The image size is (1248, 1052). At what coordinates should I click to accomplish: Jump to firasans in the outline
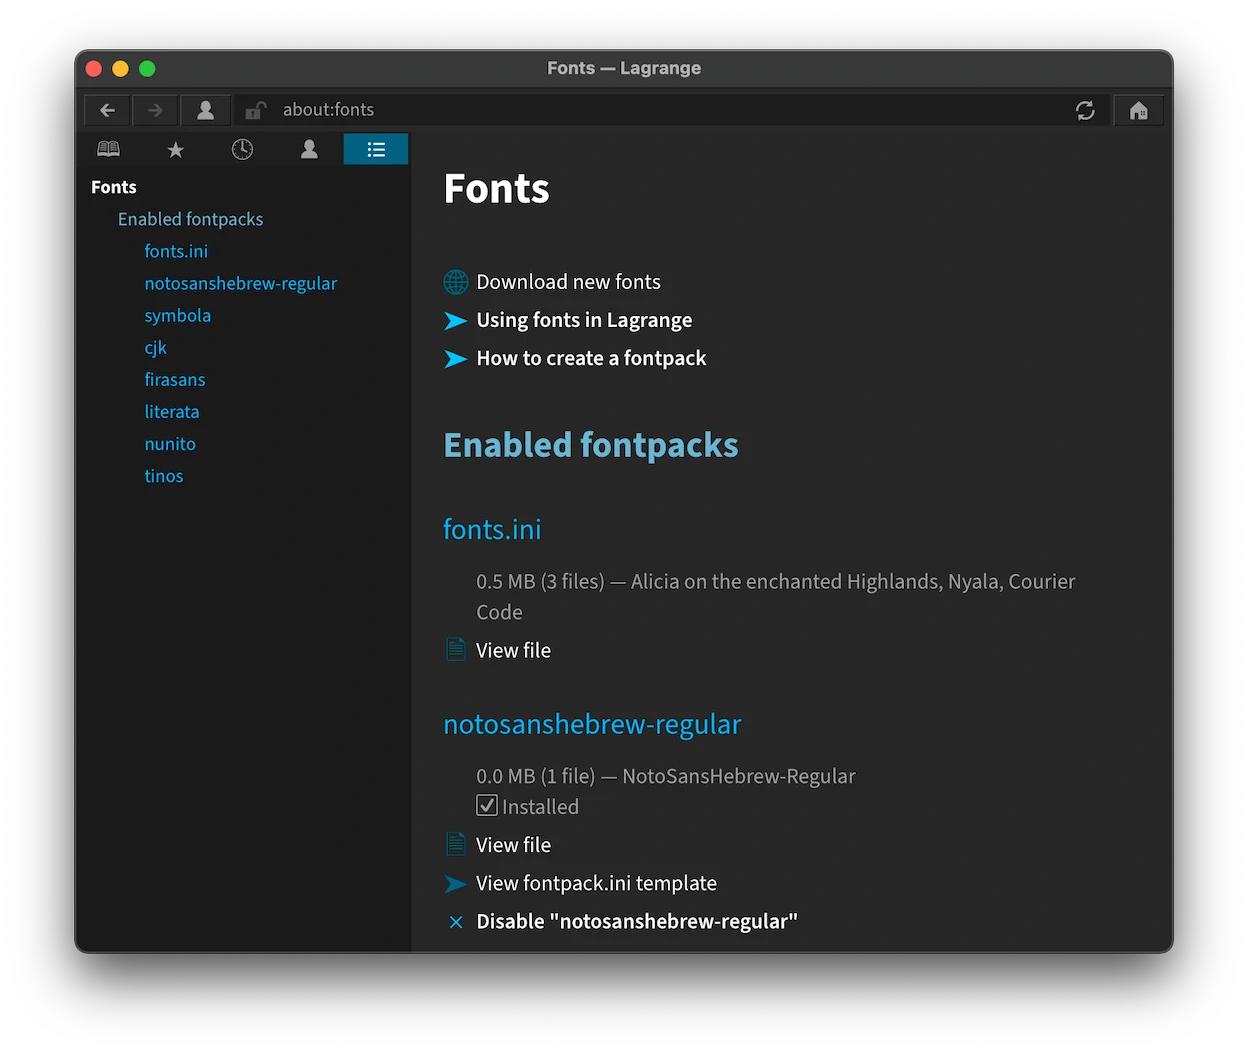click(x=175, y=379)
